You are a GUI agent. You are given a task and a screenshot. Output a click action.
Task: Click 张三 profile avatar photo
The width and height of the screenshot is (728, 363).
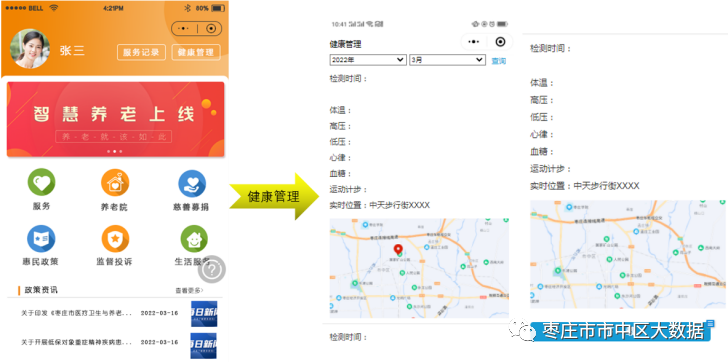click(x=30, y=49)
